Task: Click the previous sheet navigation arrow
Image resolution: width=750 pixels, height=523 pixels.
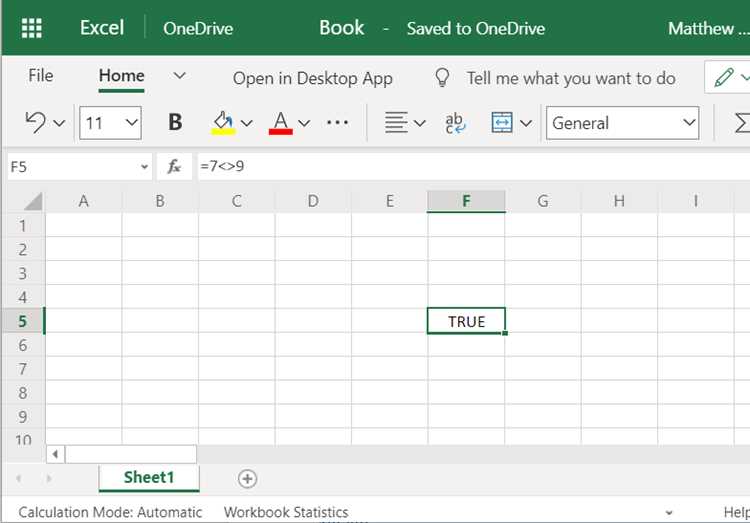Action: coord(19,478)
